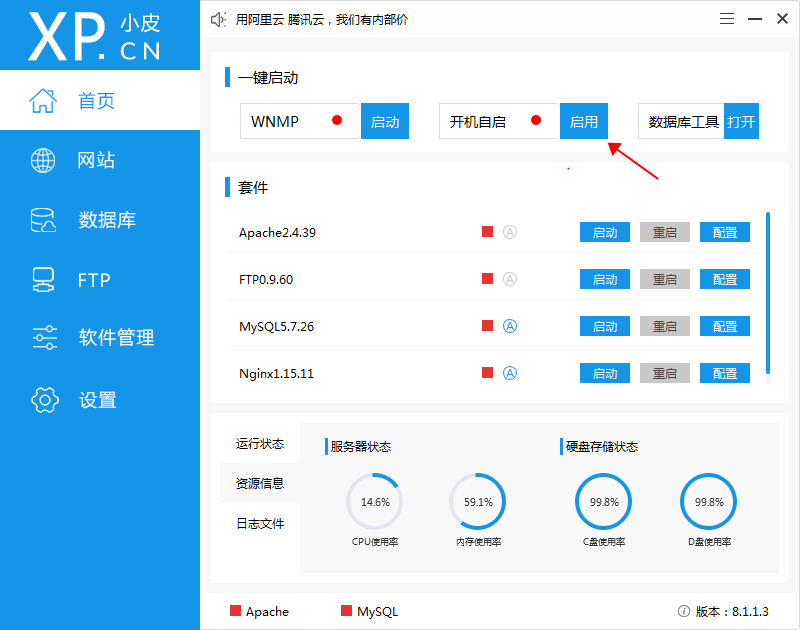This screenshot has height=630, width=800.
Task: Open 设置 settings page
Action: [99, 400]
